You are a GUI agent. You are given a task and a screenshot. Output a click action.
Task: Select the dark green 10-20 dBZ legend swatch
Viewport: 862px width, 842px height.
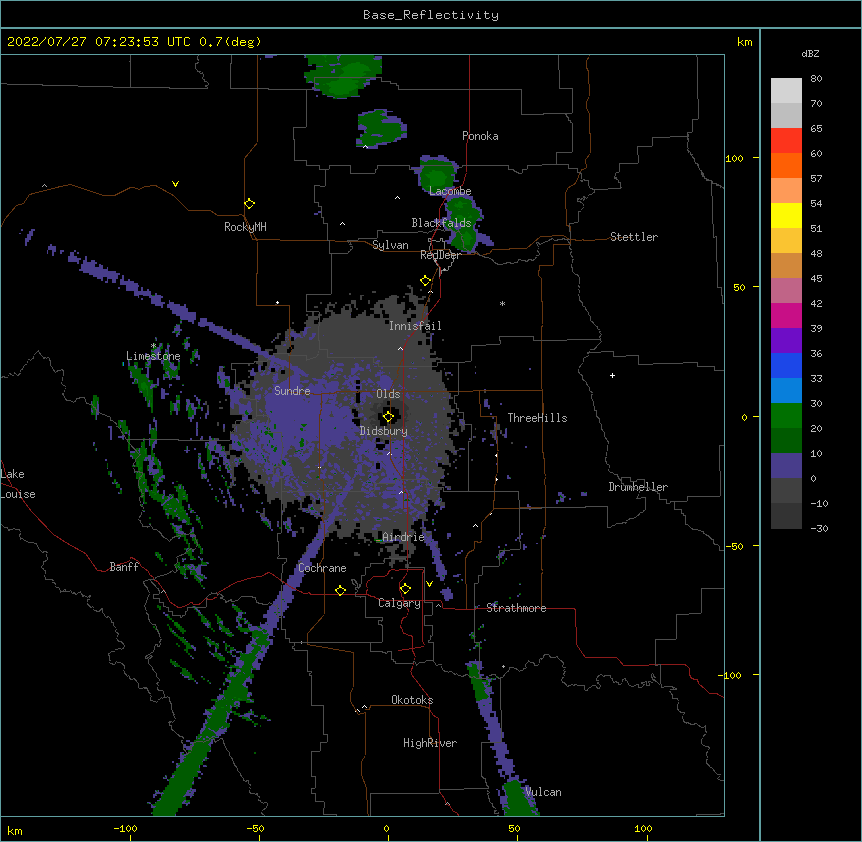pos(786,441)
